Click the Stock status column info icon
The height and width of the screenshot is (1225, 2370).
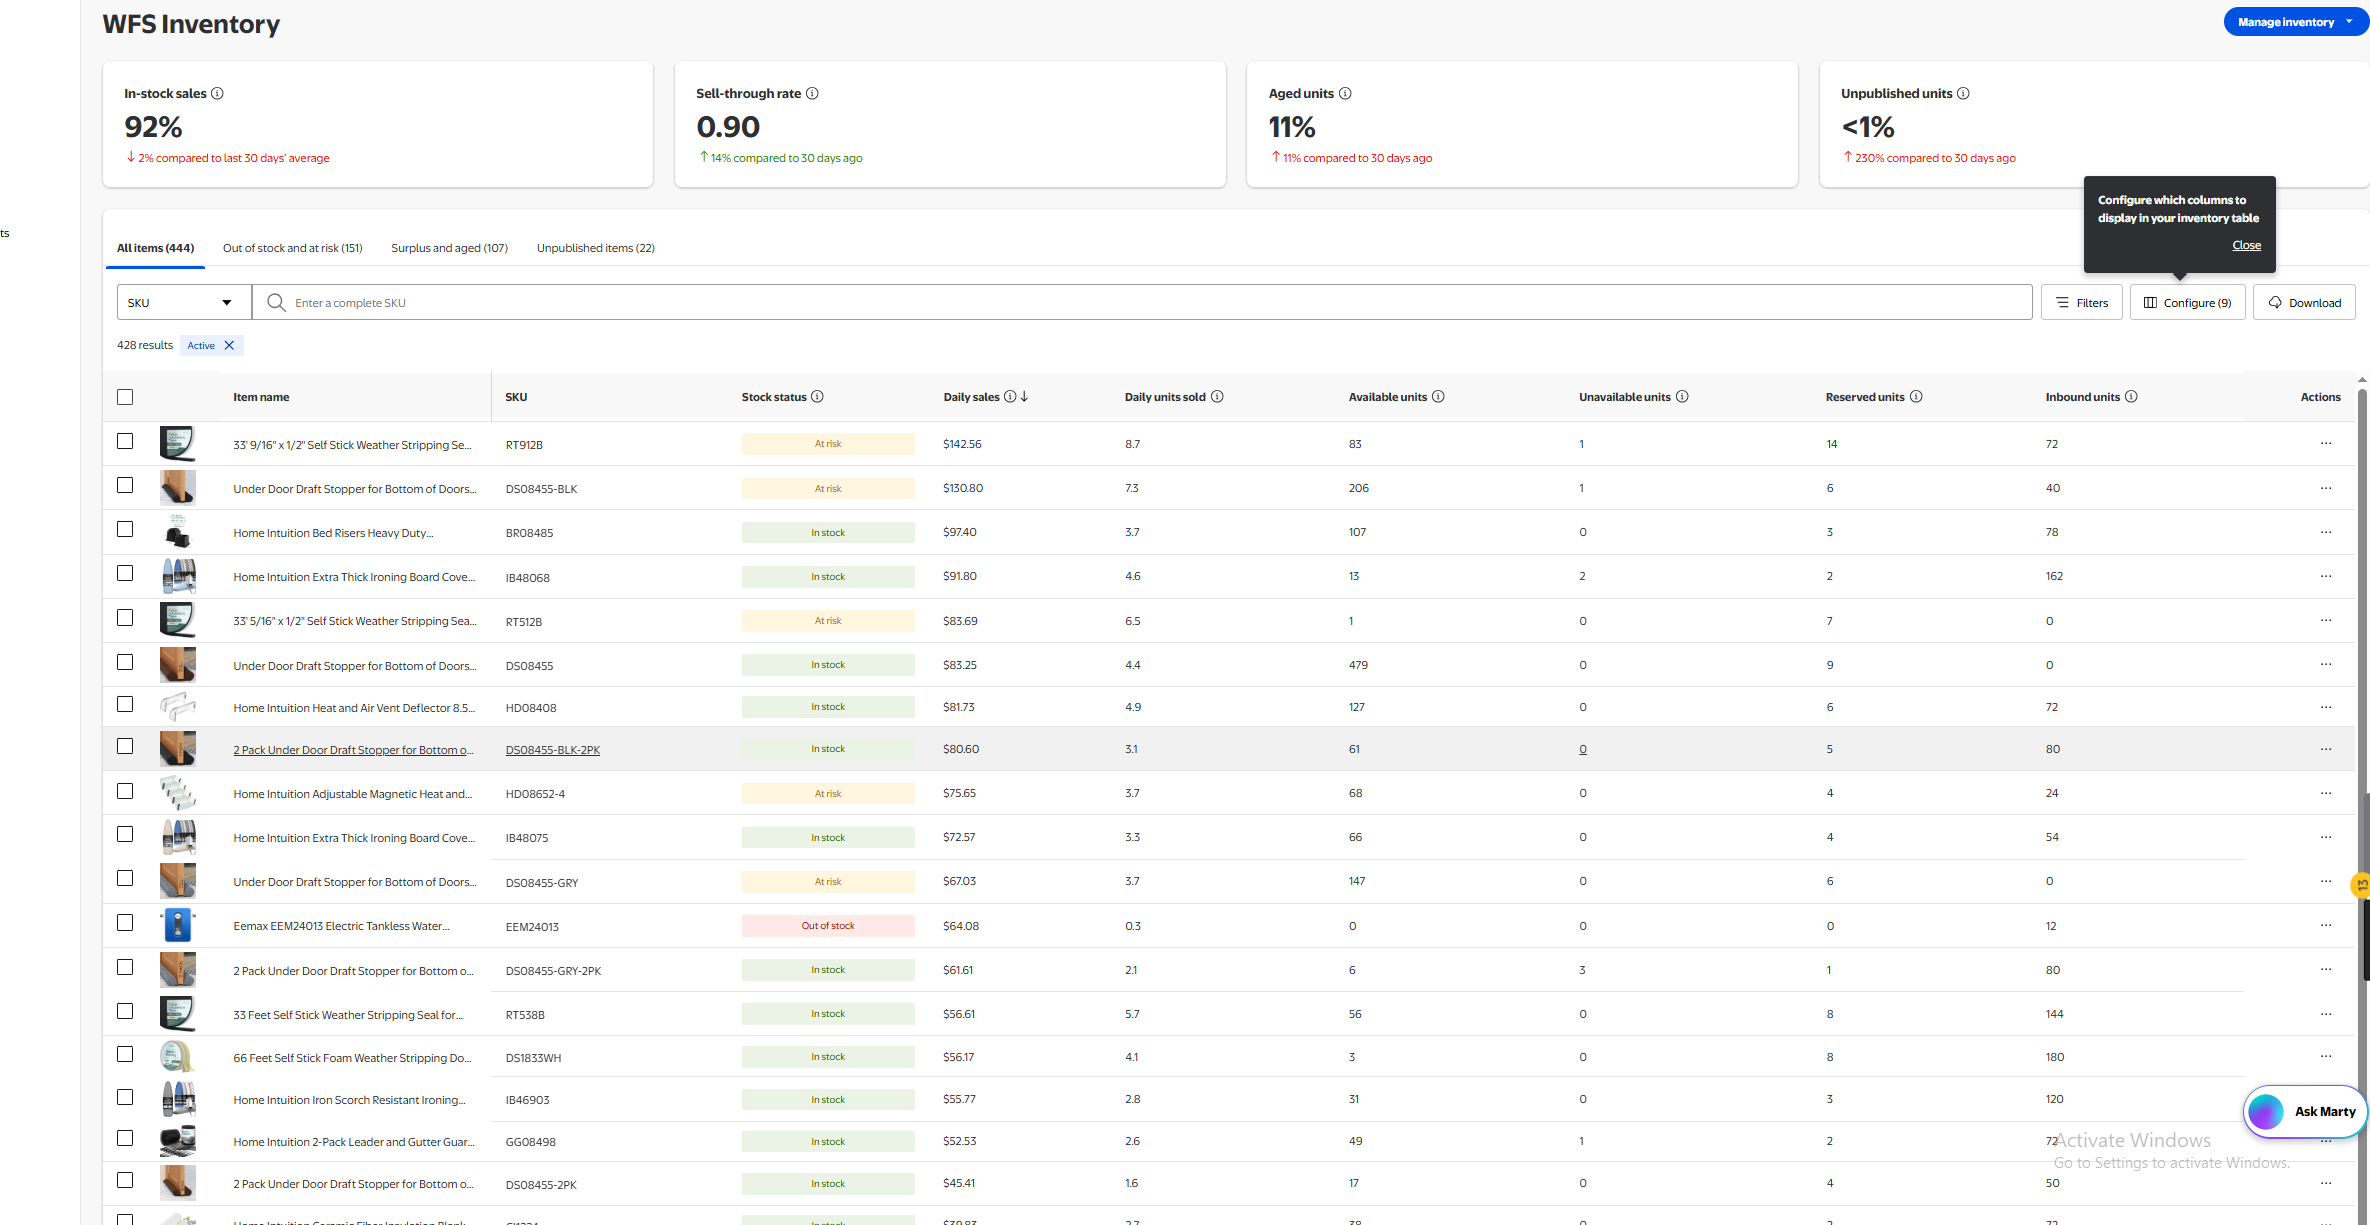click(x=817, y=397)
